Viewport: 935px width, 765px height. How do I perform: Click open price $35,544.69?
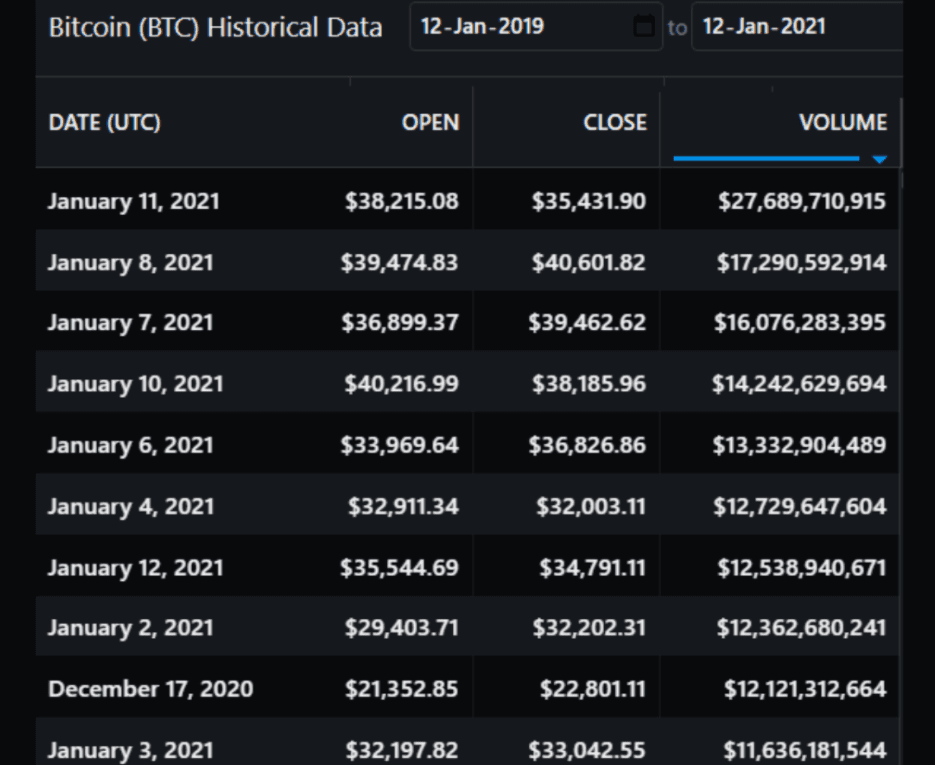pyautogui.click(x=400, y=567)
